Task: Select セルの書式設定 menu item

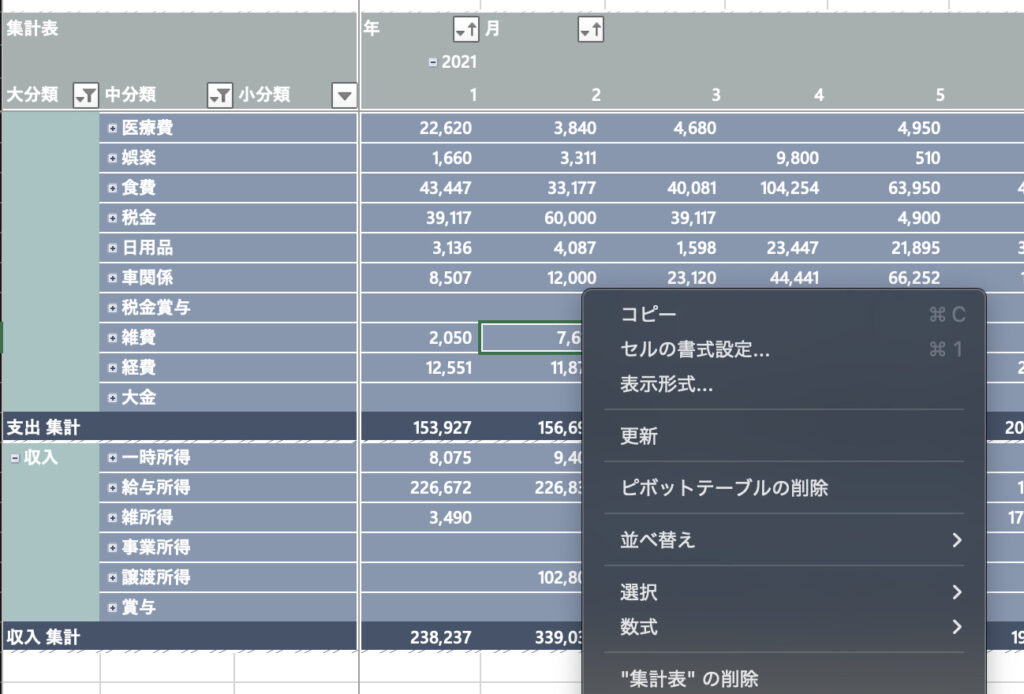Action: point(695,350)
